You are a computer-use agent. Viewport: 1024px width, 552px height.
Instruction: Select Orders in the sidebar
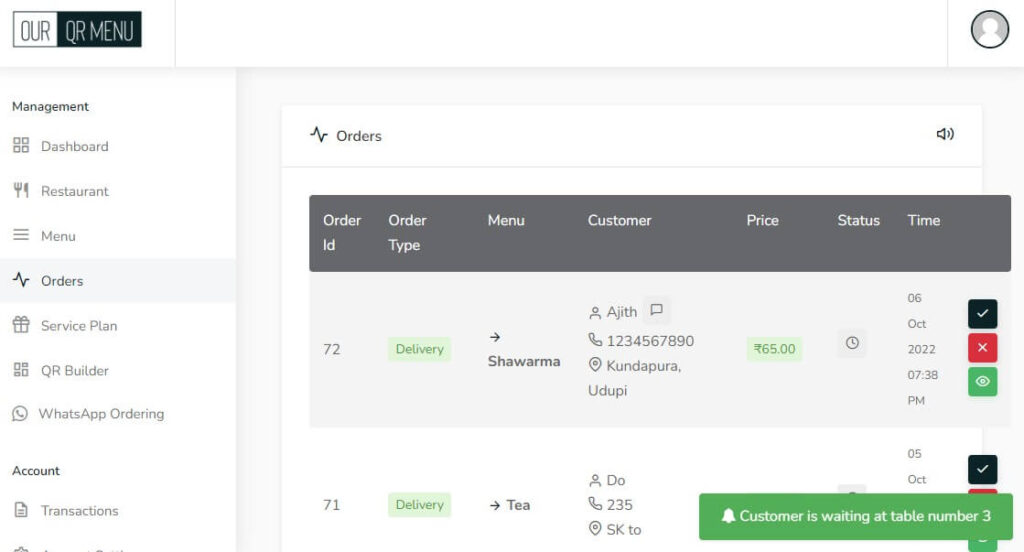tap(62, 281)
